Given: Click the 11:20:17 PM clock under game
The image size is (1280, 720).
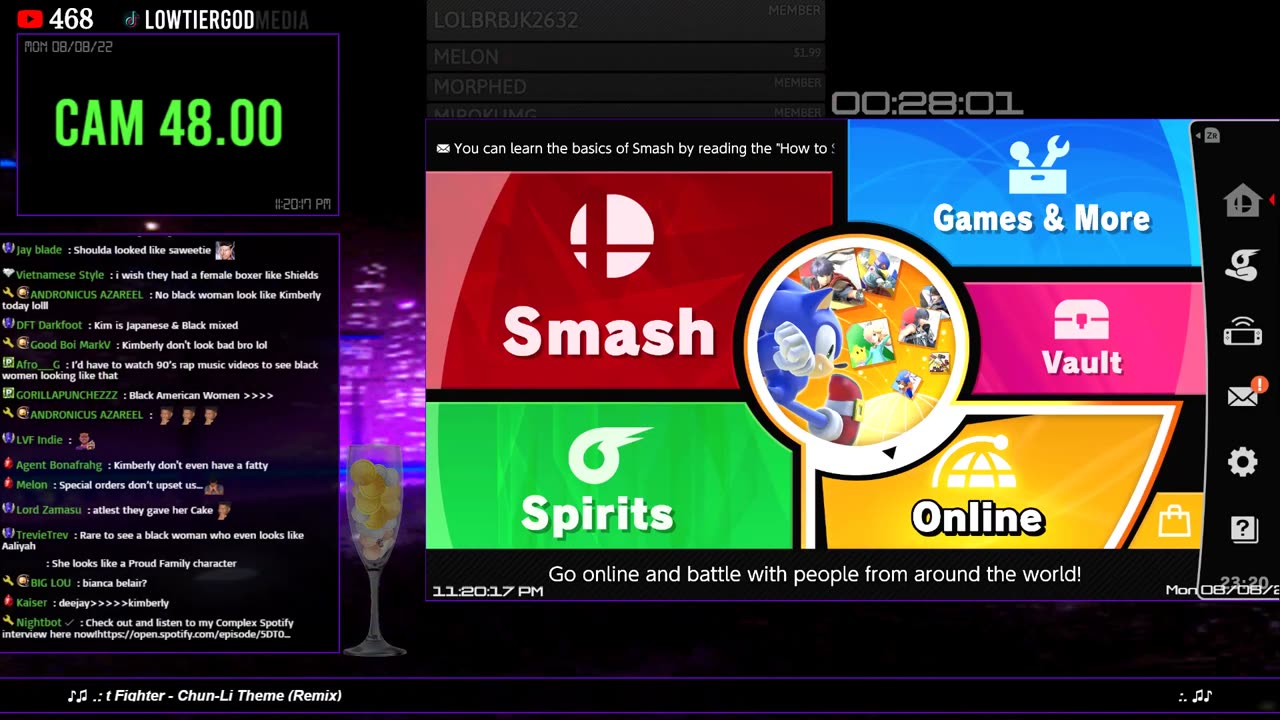Looking at the screenshot, I should coord(488,591).
